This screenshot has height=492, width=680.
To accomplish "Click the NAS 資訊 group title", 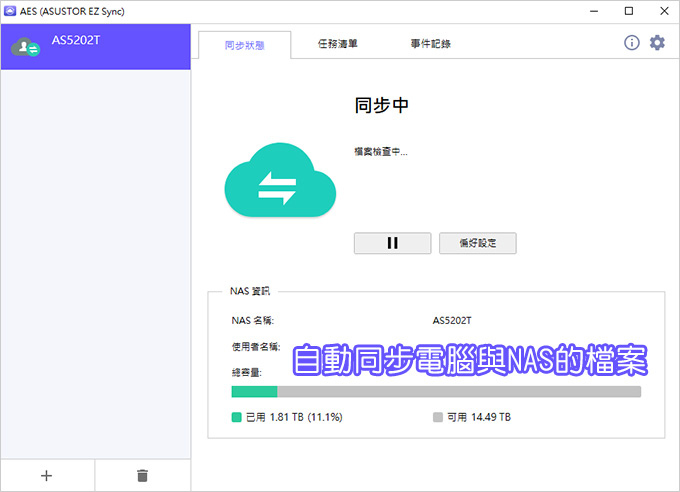I will coord(250,291).
